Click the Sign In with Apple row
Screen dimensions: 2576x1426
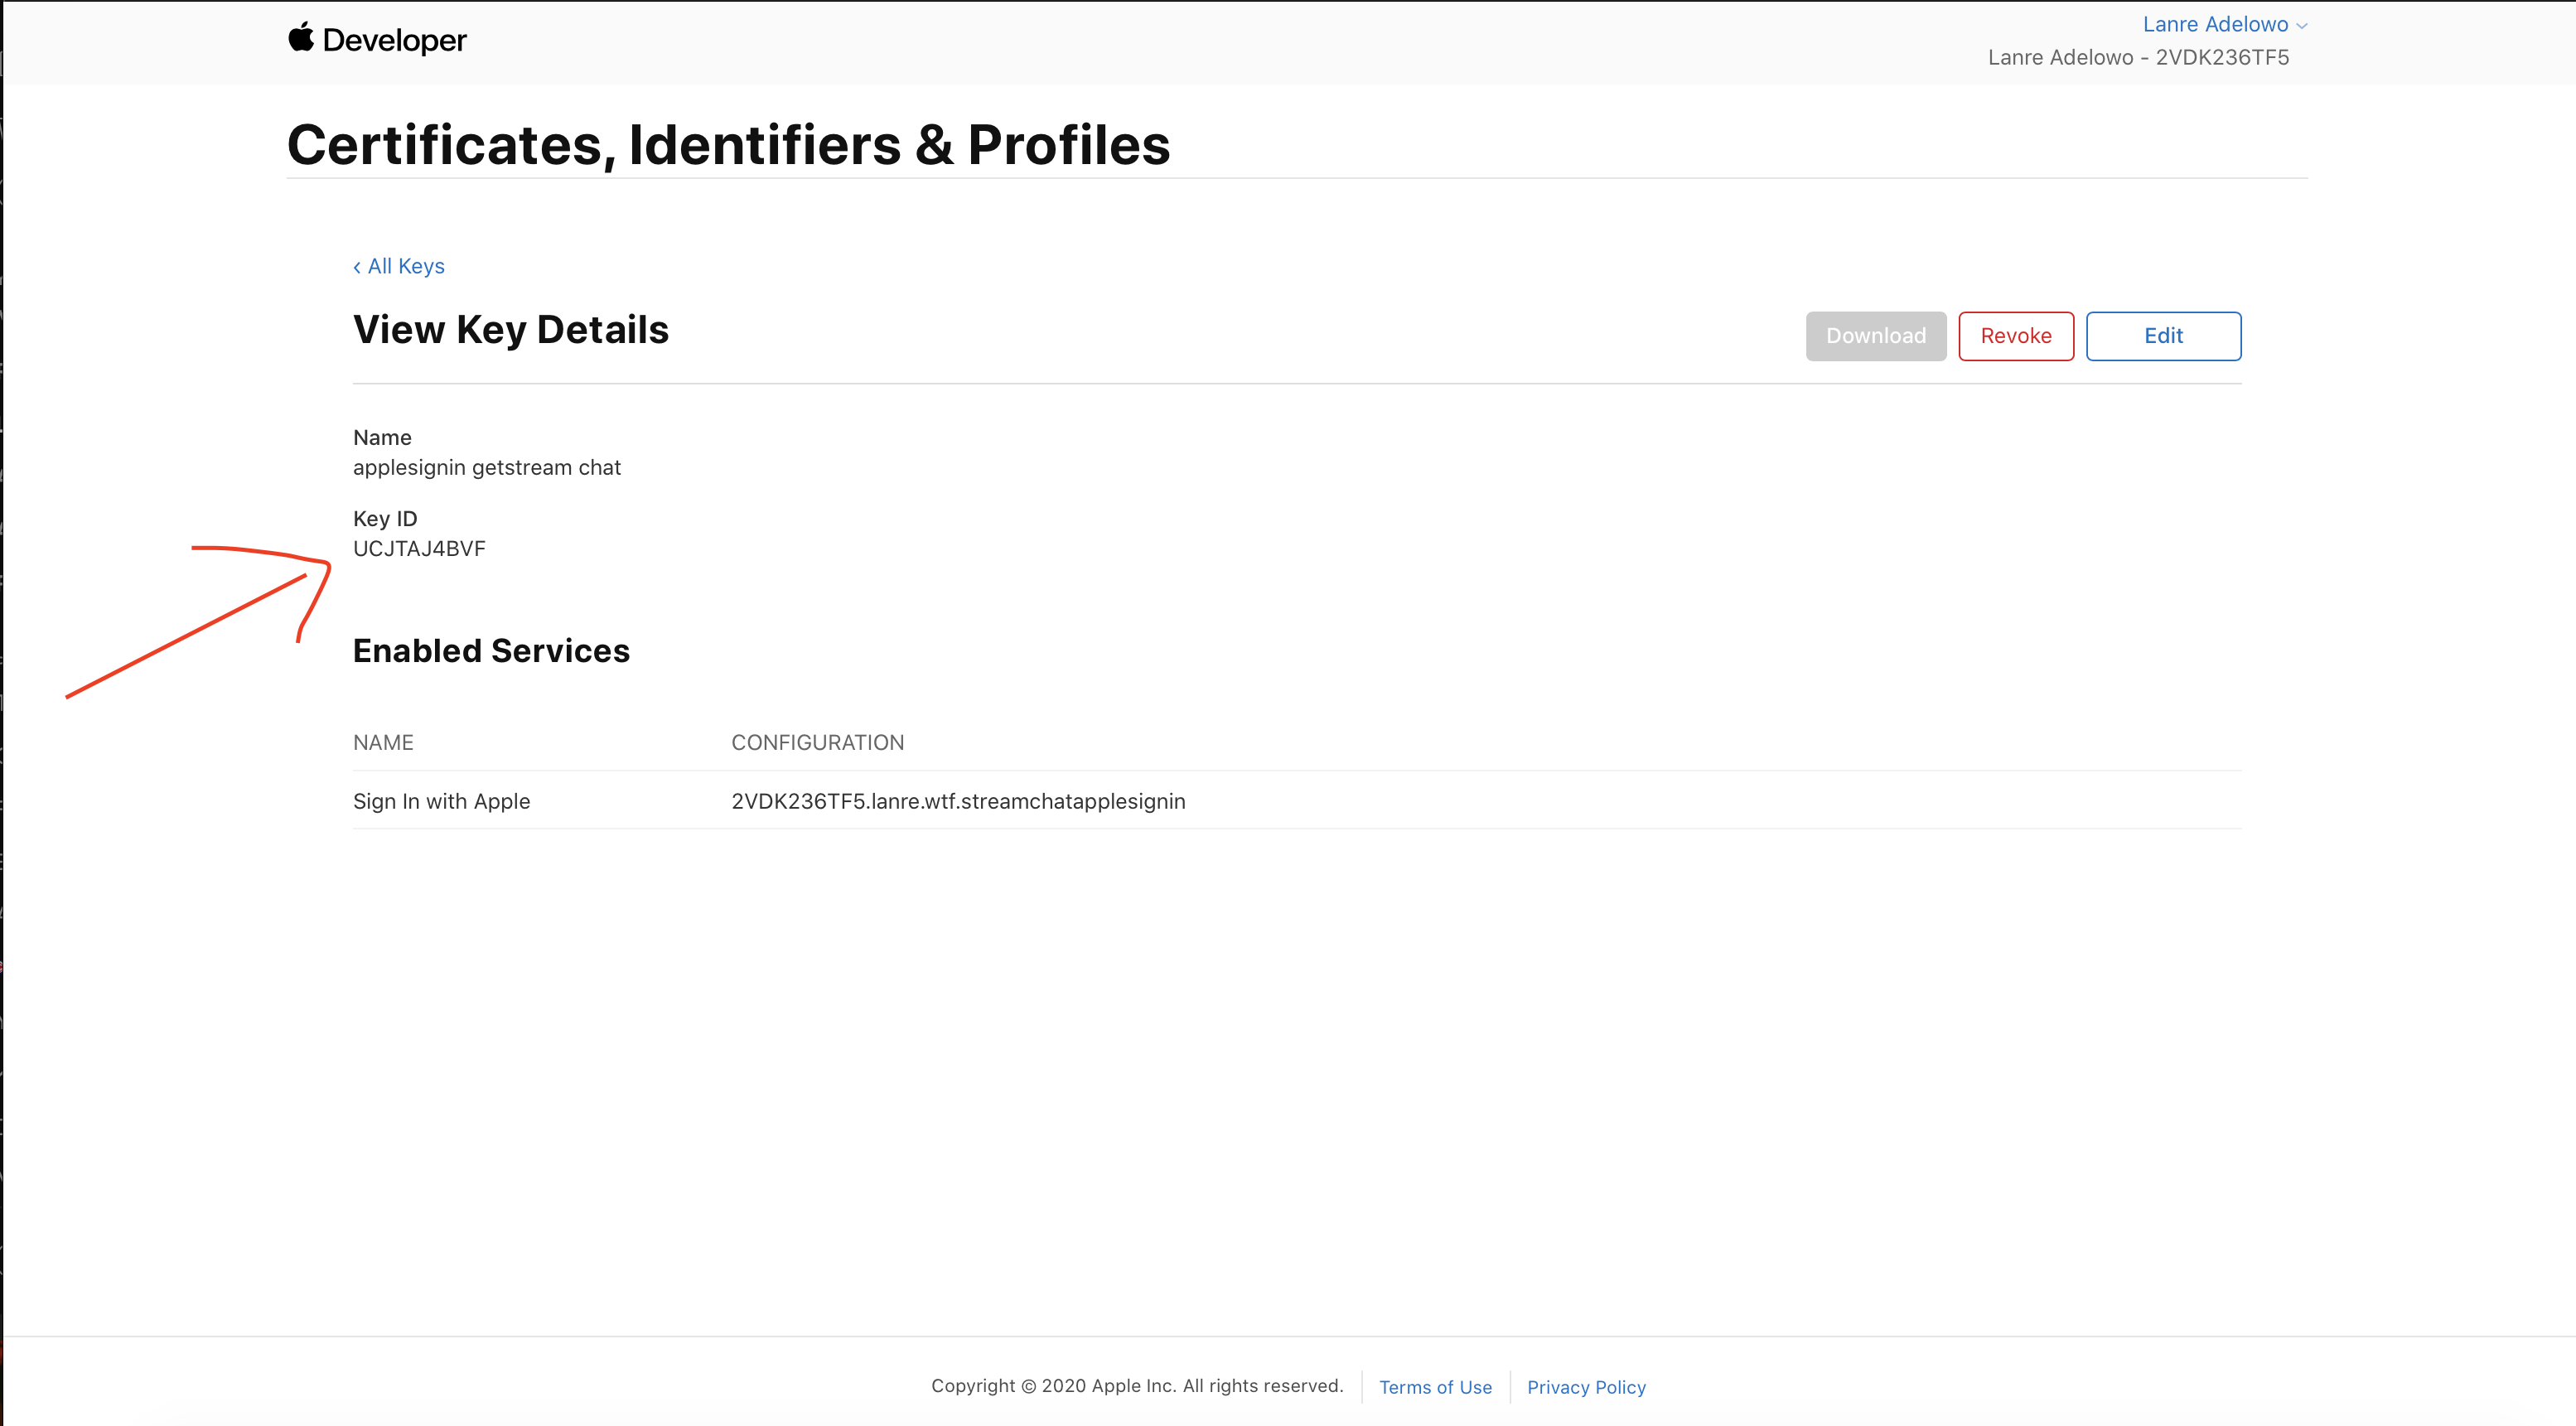1297,800
